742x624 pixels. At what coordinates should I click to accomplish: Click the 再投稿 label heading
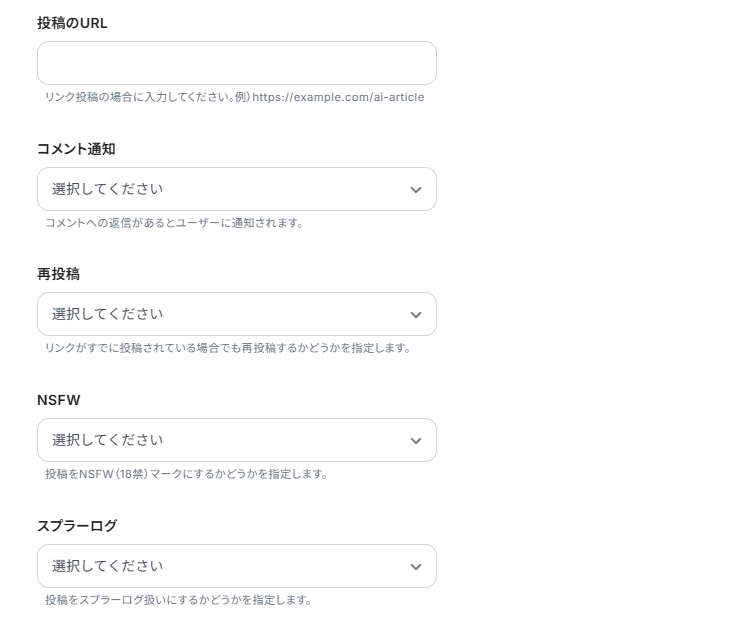(x=58, y=274)
